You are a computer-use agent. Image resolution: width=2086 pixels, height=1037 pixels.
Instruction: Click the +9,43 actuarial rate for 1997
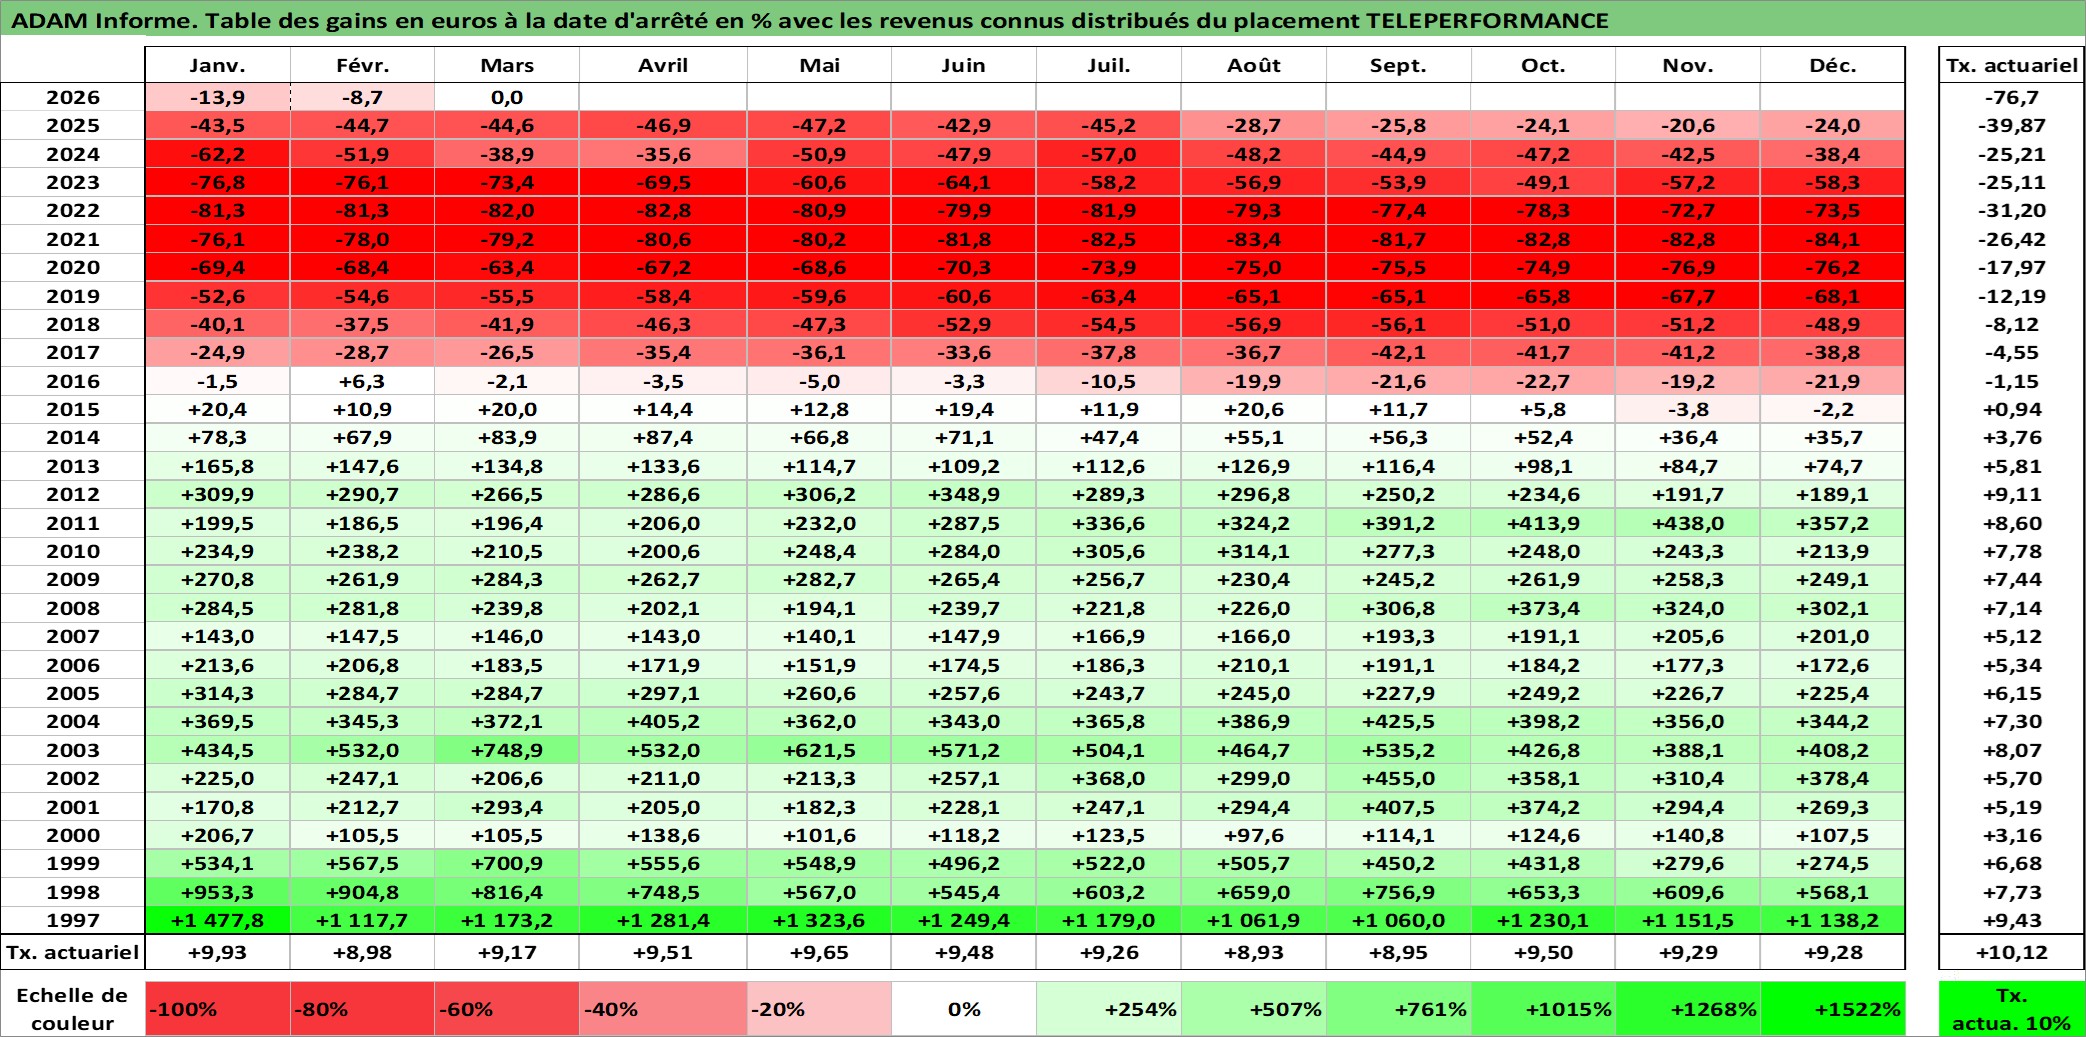(2012, 920)
